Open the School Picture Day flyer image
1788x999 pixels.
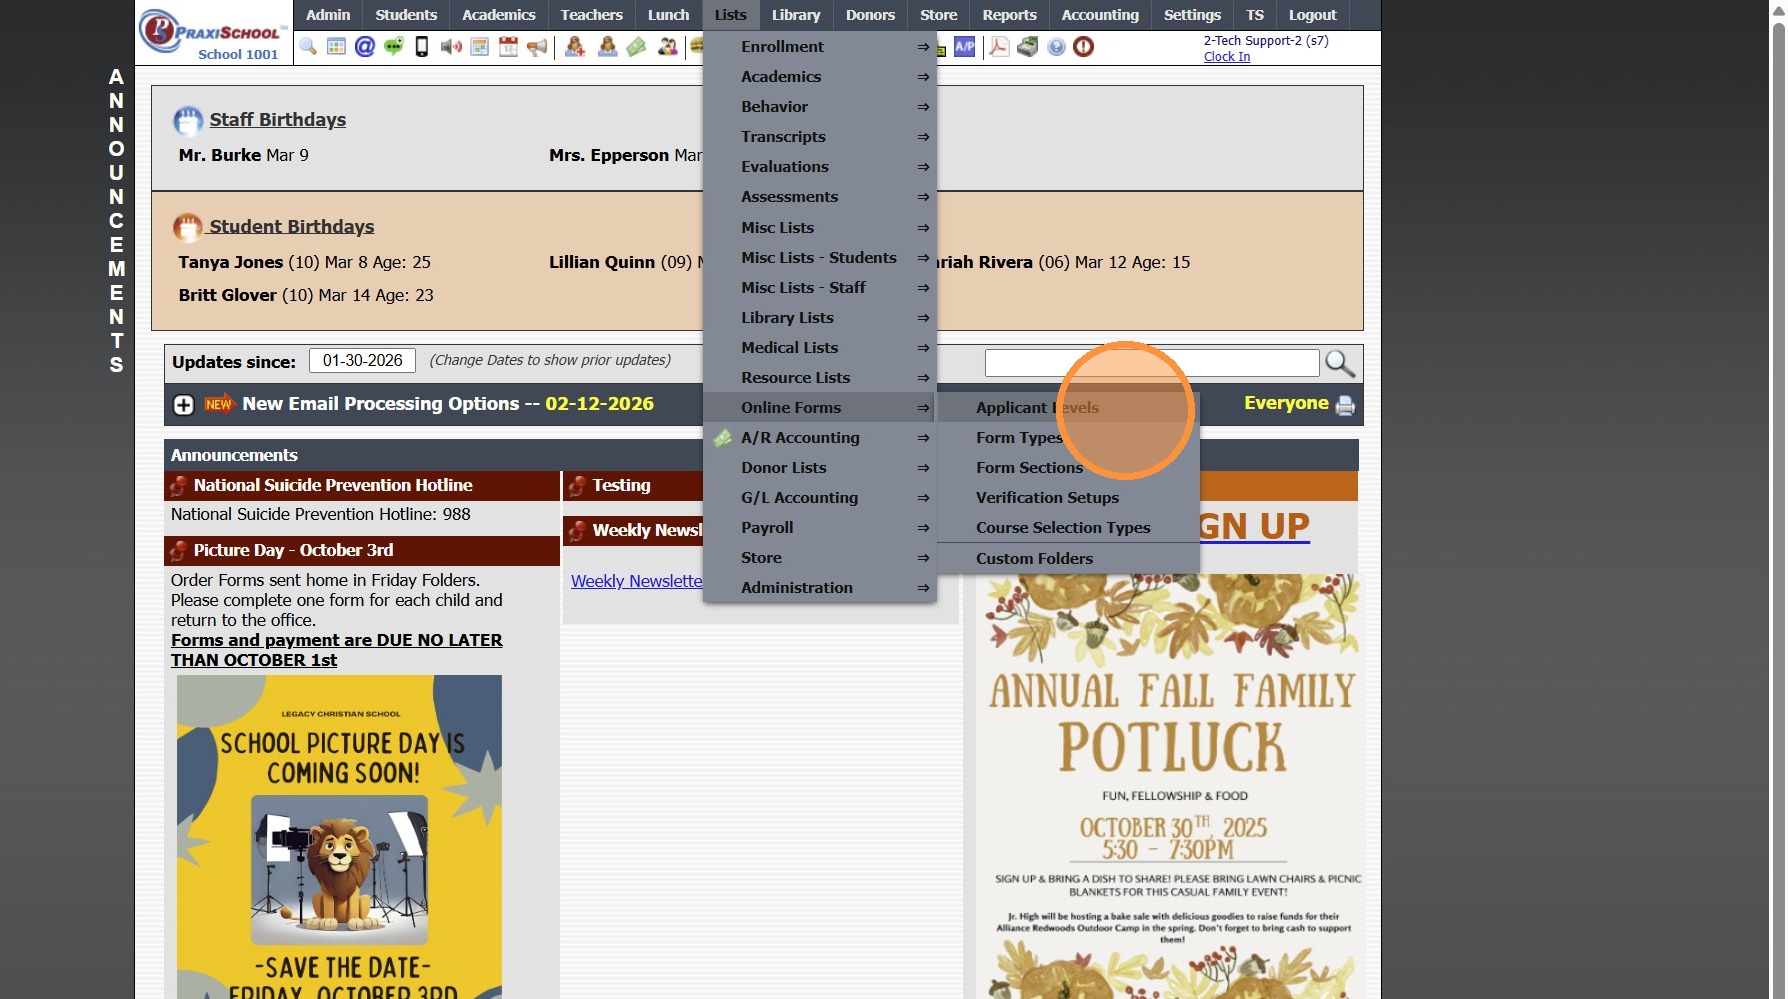click(339, 837)
